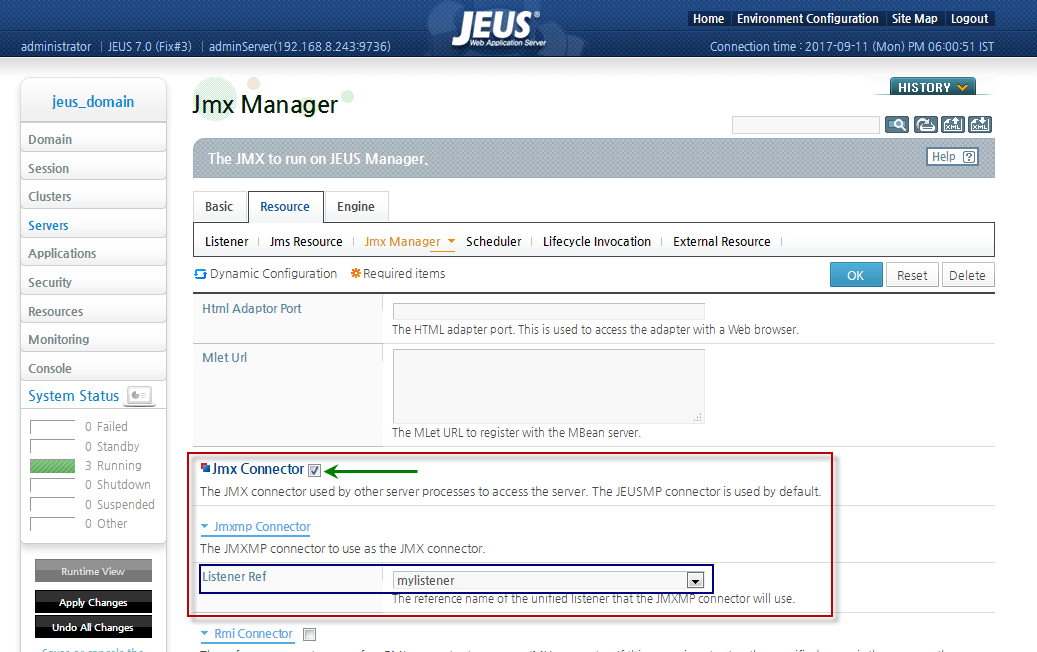The image size is (1037, 652).
Task: Click the print/refresh toolbar icon
Action: coord(925,124)
